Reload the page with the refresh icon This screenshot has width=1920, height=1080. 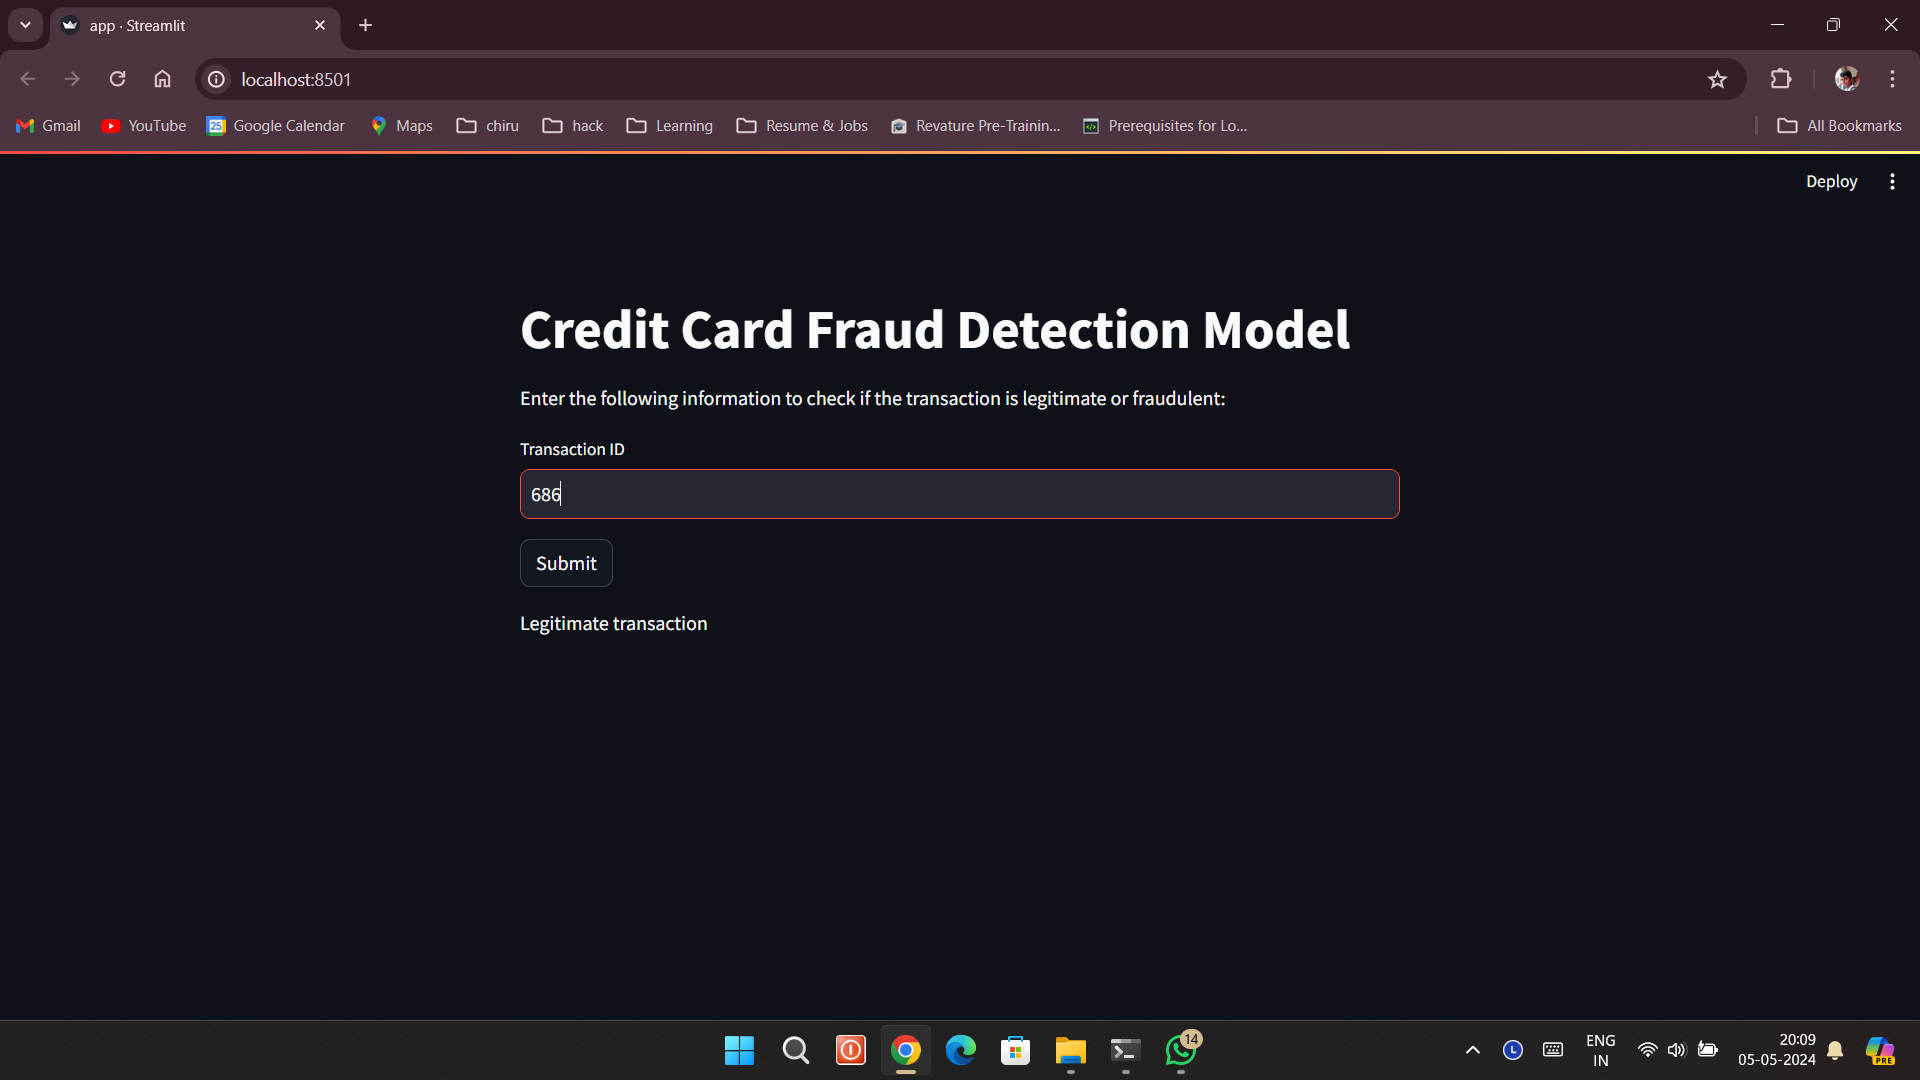click(117, 79)
